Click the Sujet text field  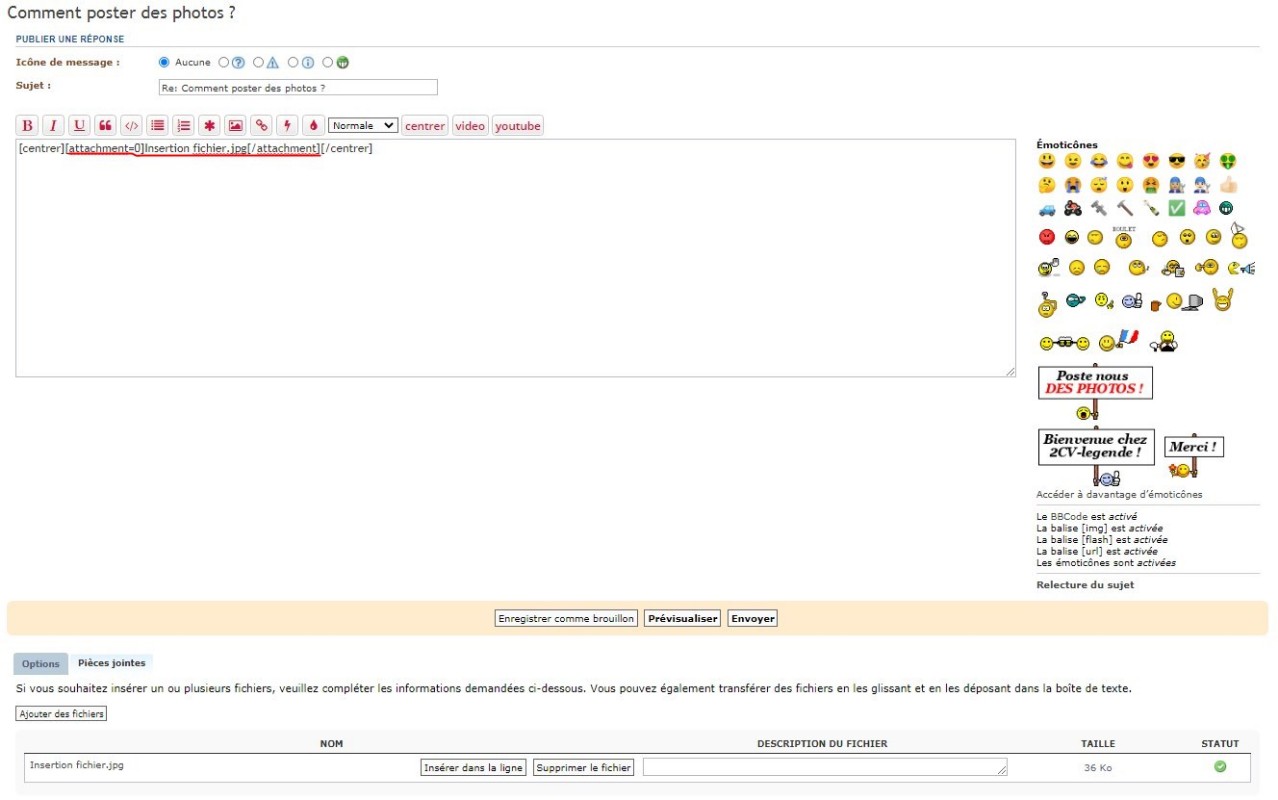(298, 88)
